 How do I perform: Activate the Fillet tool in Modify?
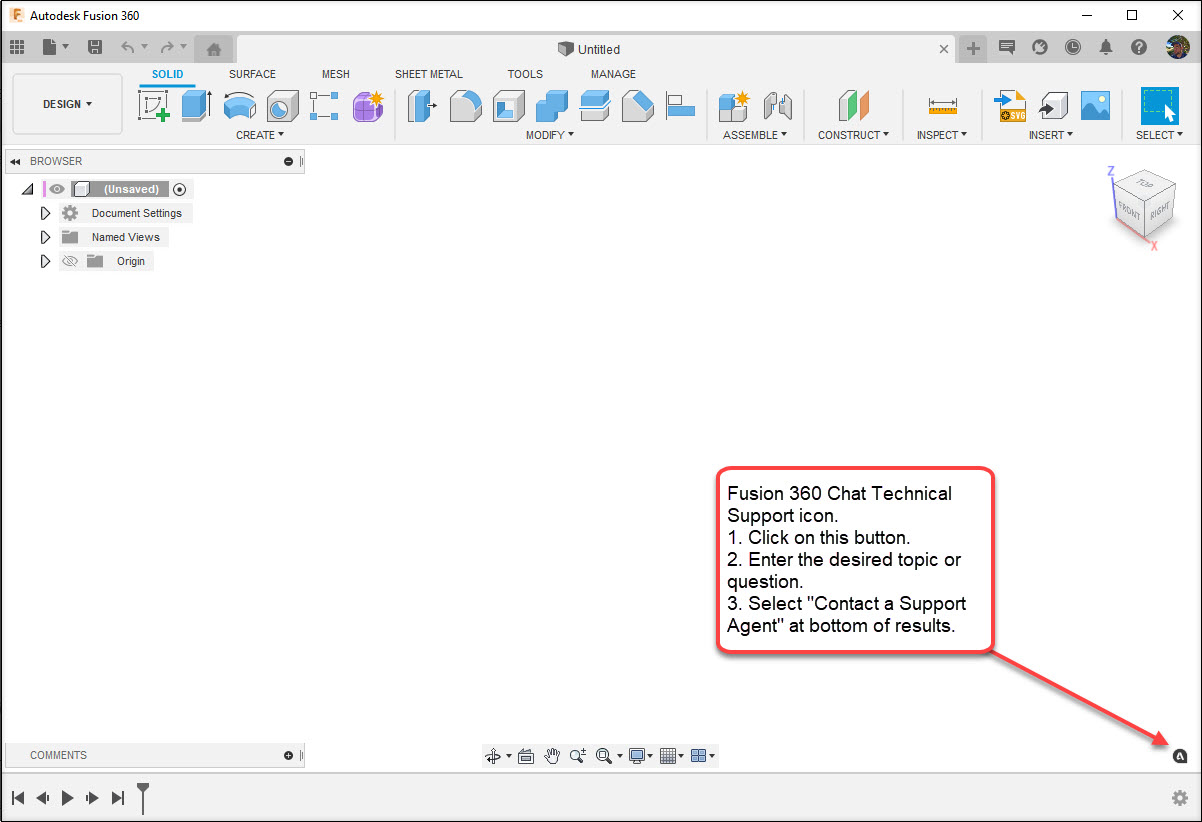click(x=466, y=105)
